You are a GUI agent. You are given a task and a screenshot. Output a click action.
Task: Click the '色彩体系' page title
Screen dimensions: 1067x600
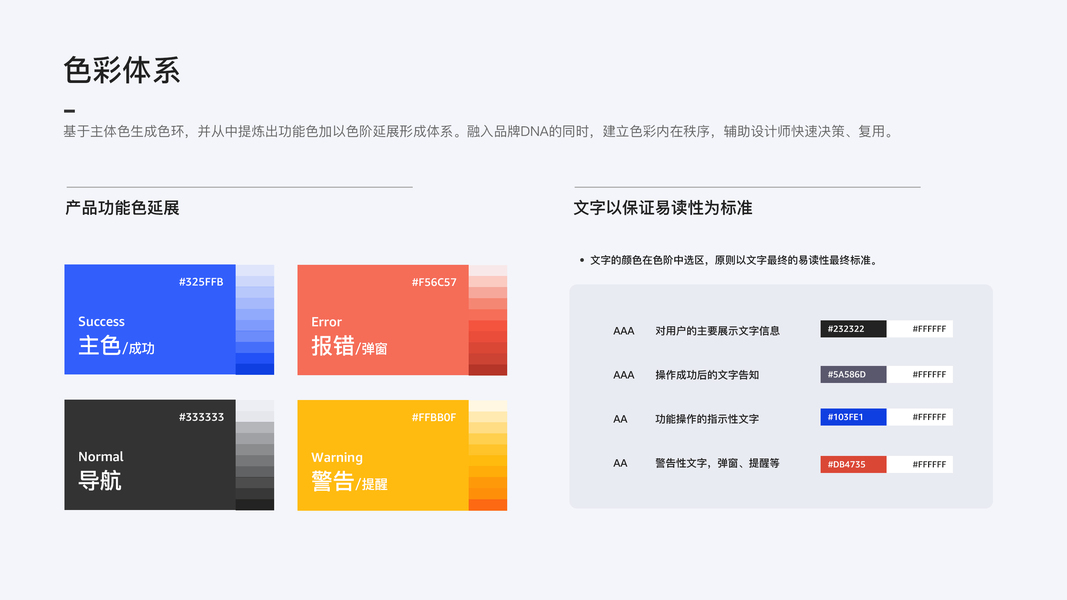point(122,70)
